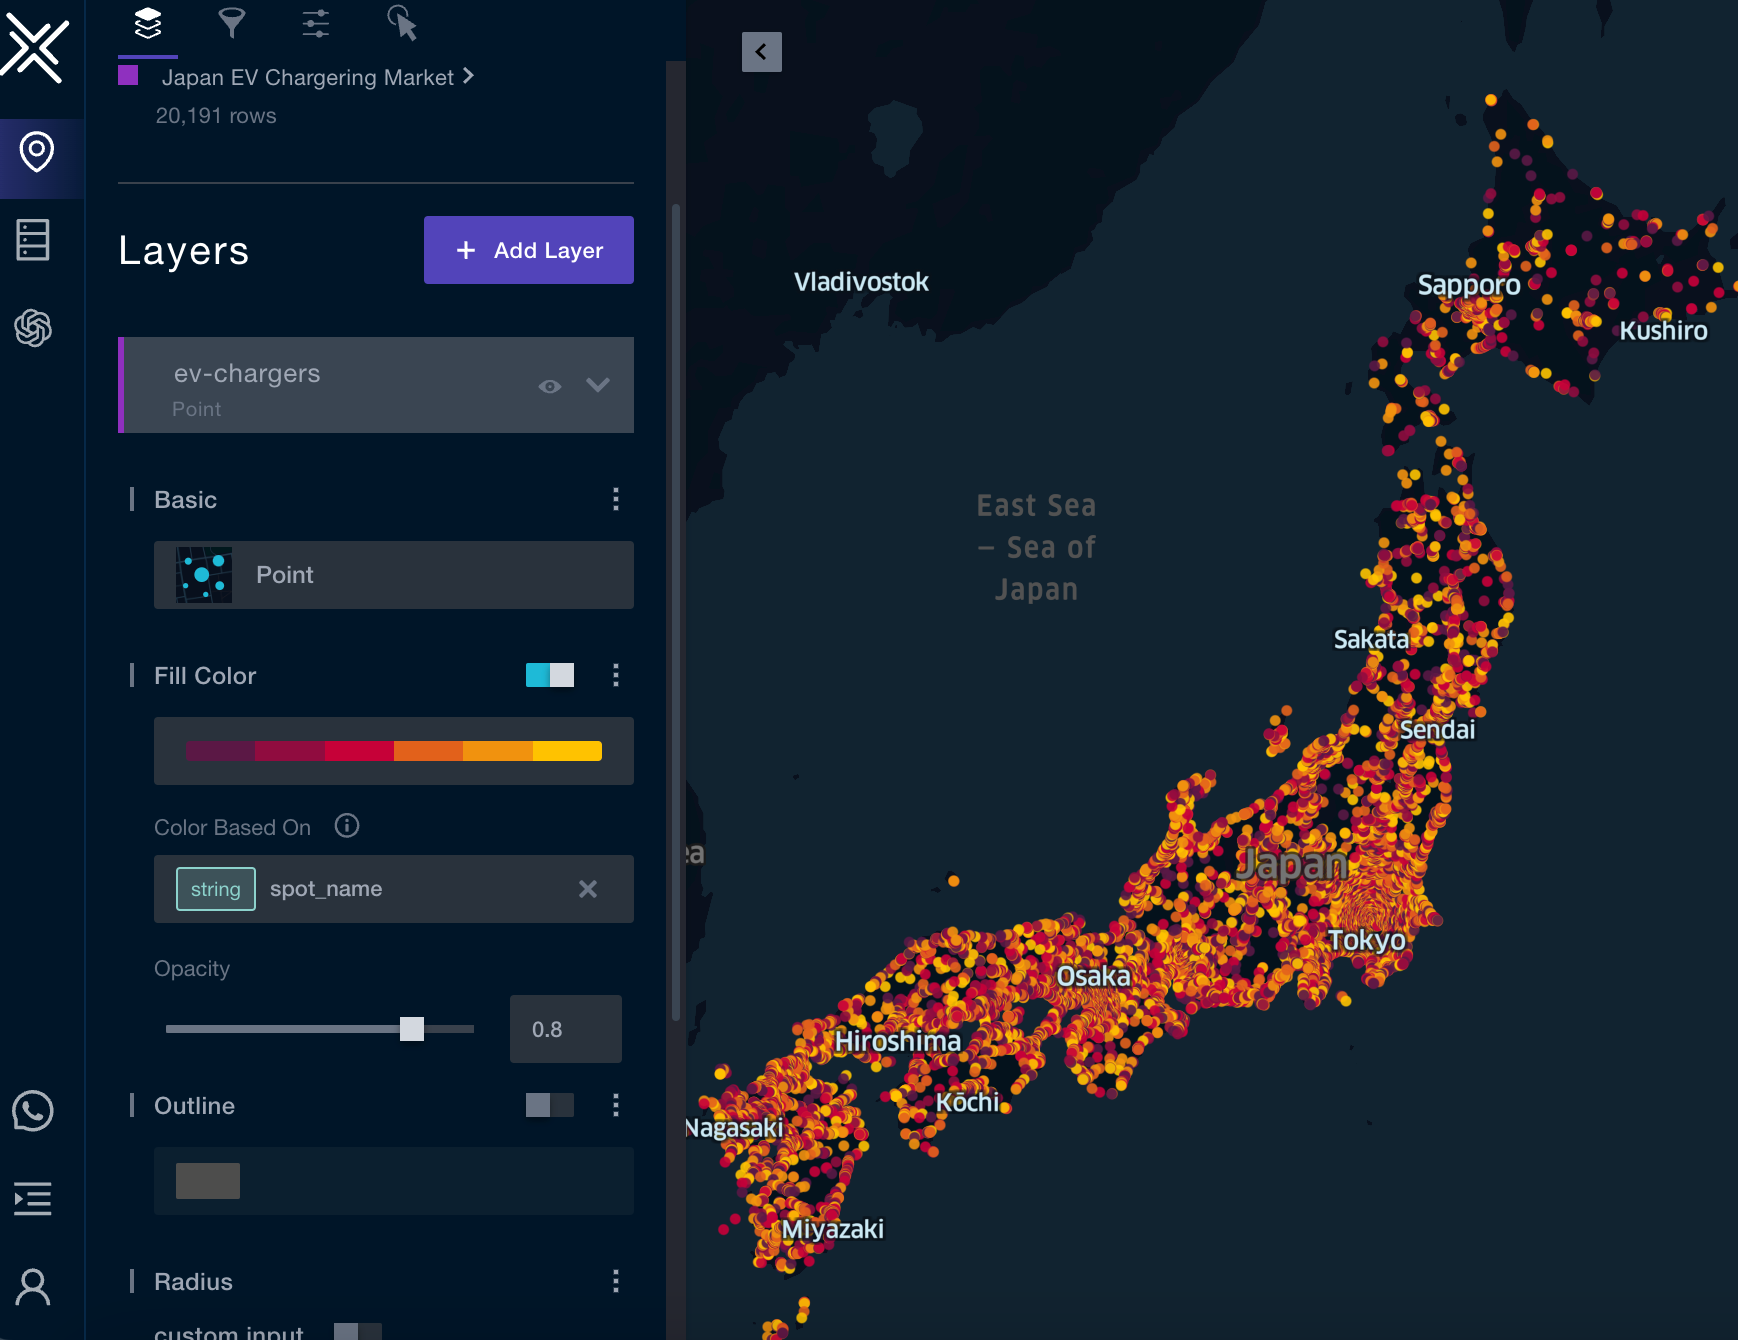The width and height of the screenshot is (1738, 1340).
Task: Open the user profile icon
Action: click(x=32, y=1287)
